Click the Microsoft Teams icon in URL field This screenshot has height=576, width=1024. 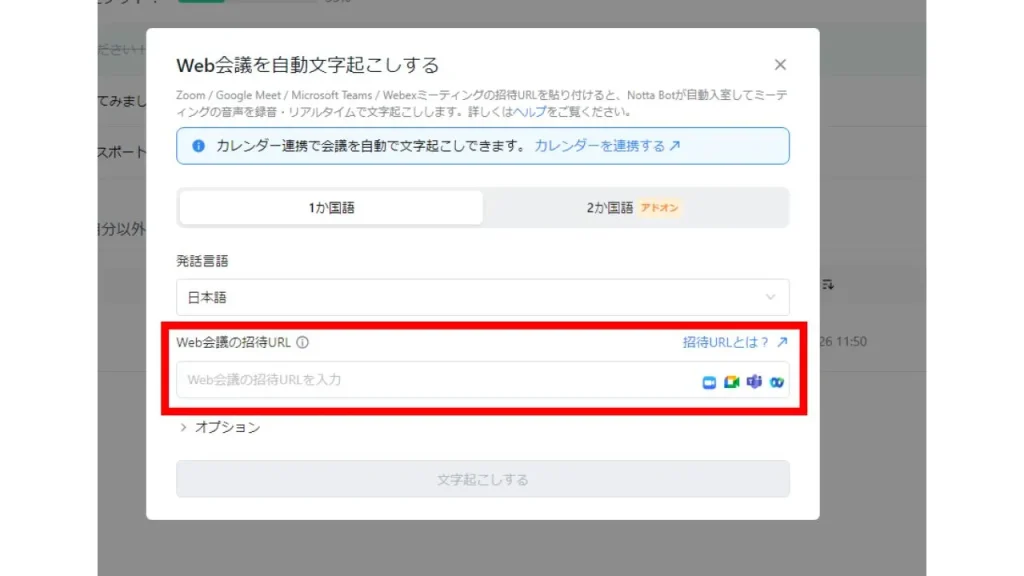(754, 381)
